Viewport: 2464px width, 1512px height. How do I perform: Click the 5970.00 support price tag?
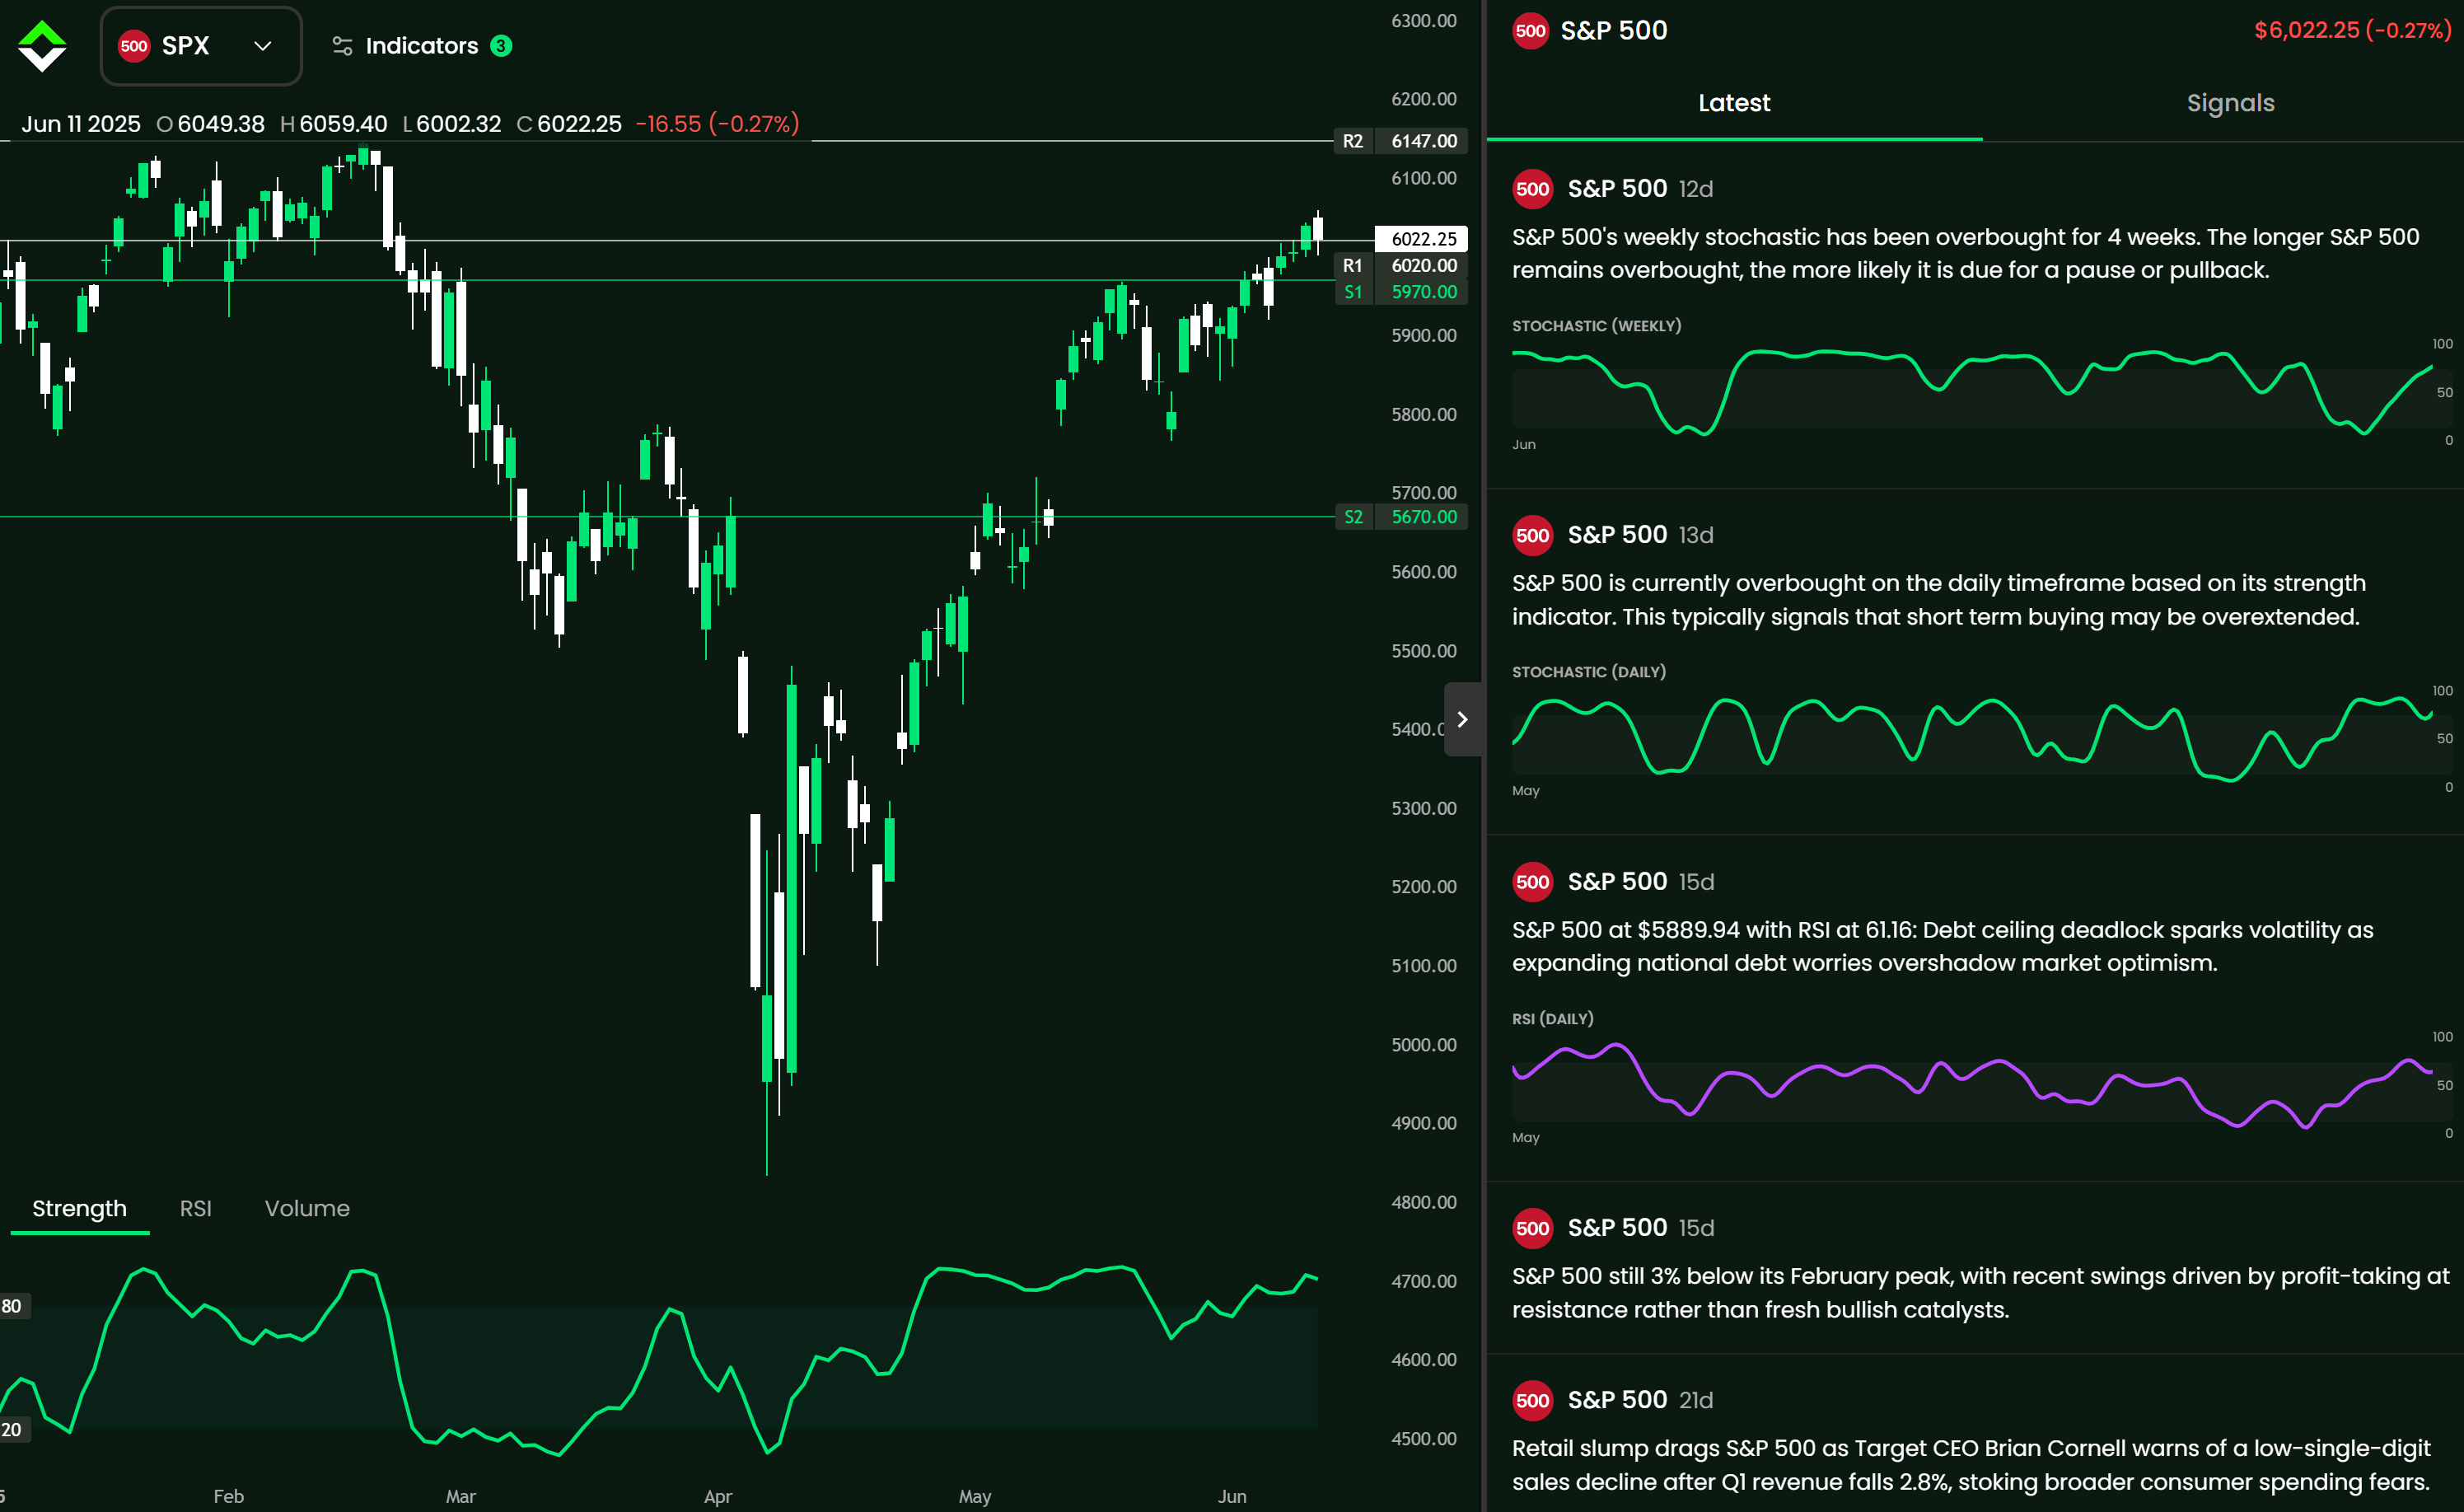click(x=1423, y=292)
